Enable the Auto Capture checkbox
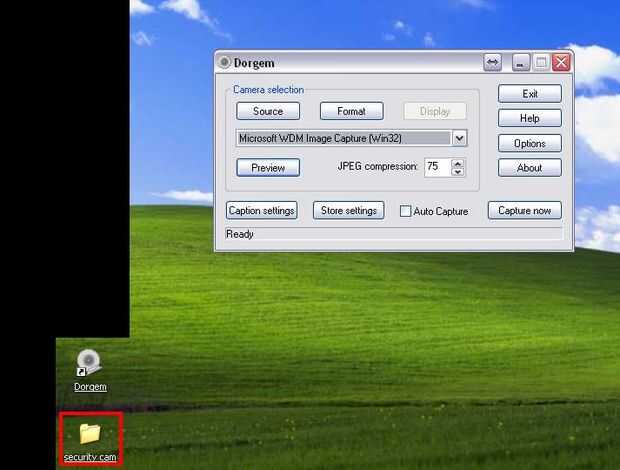 coord(405,211)
